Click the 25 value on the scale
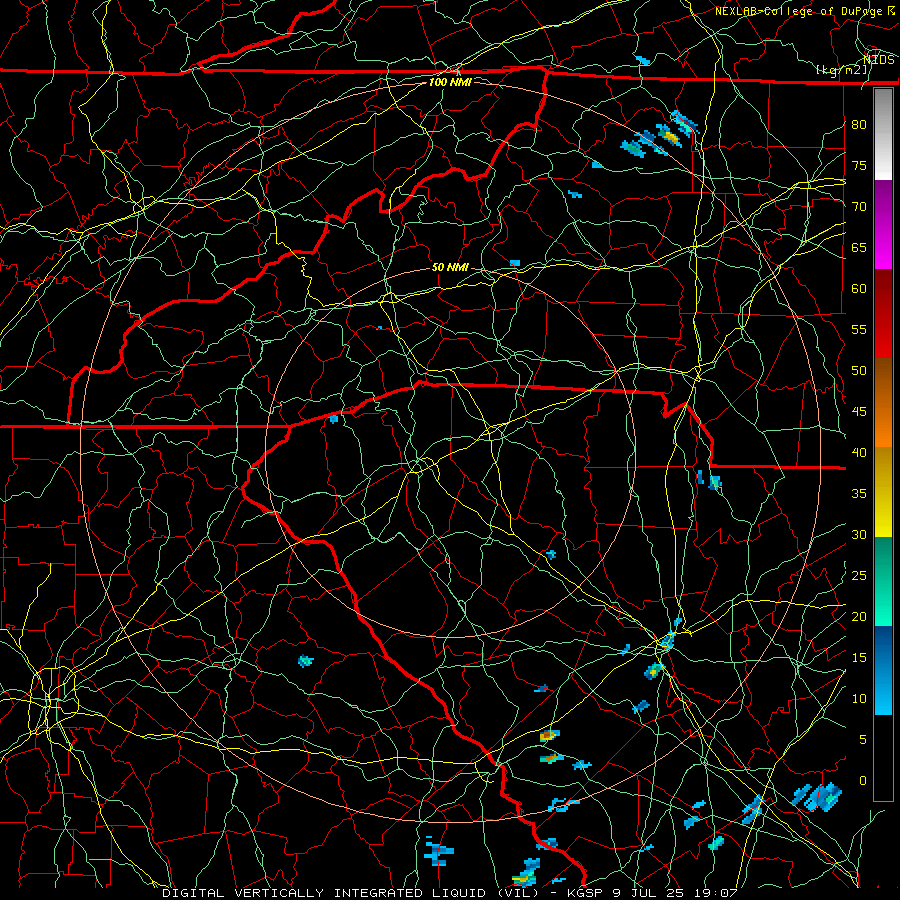 pyautogui.click(x=859, y=576)
